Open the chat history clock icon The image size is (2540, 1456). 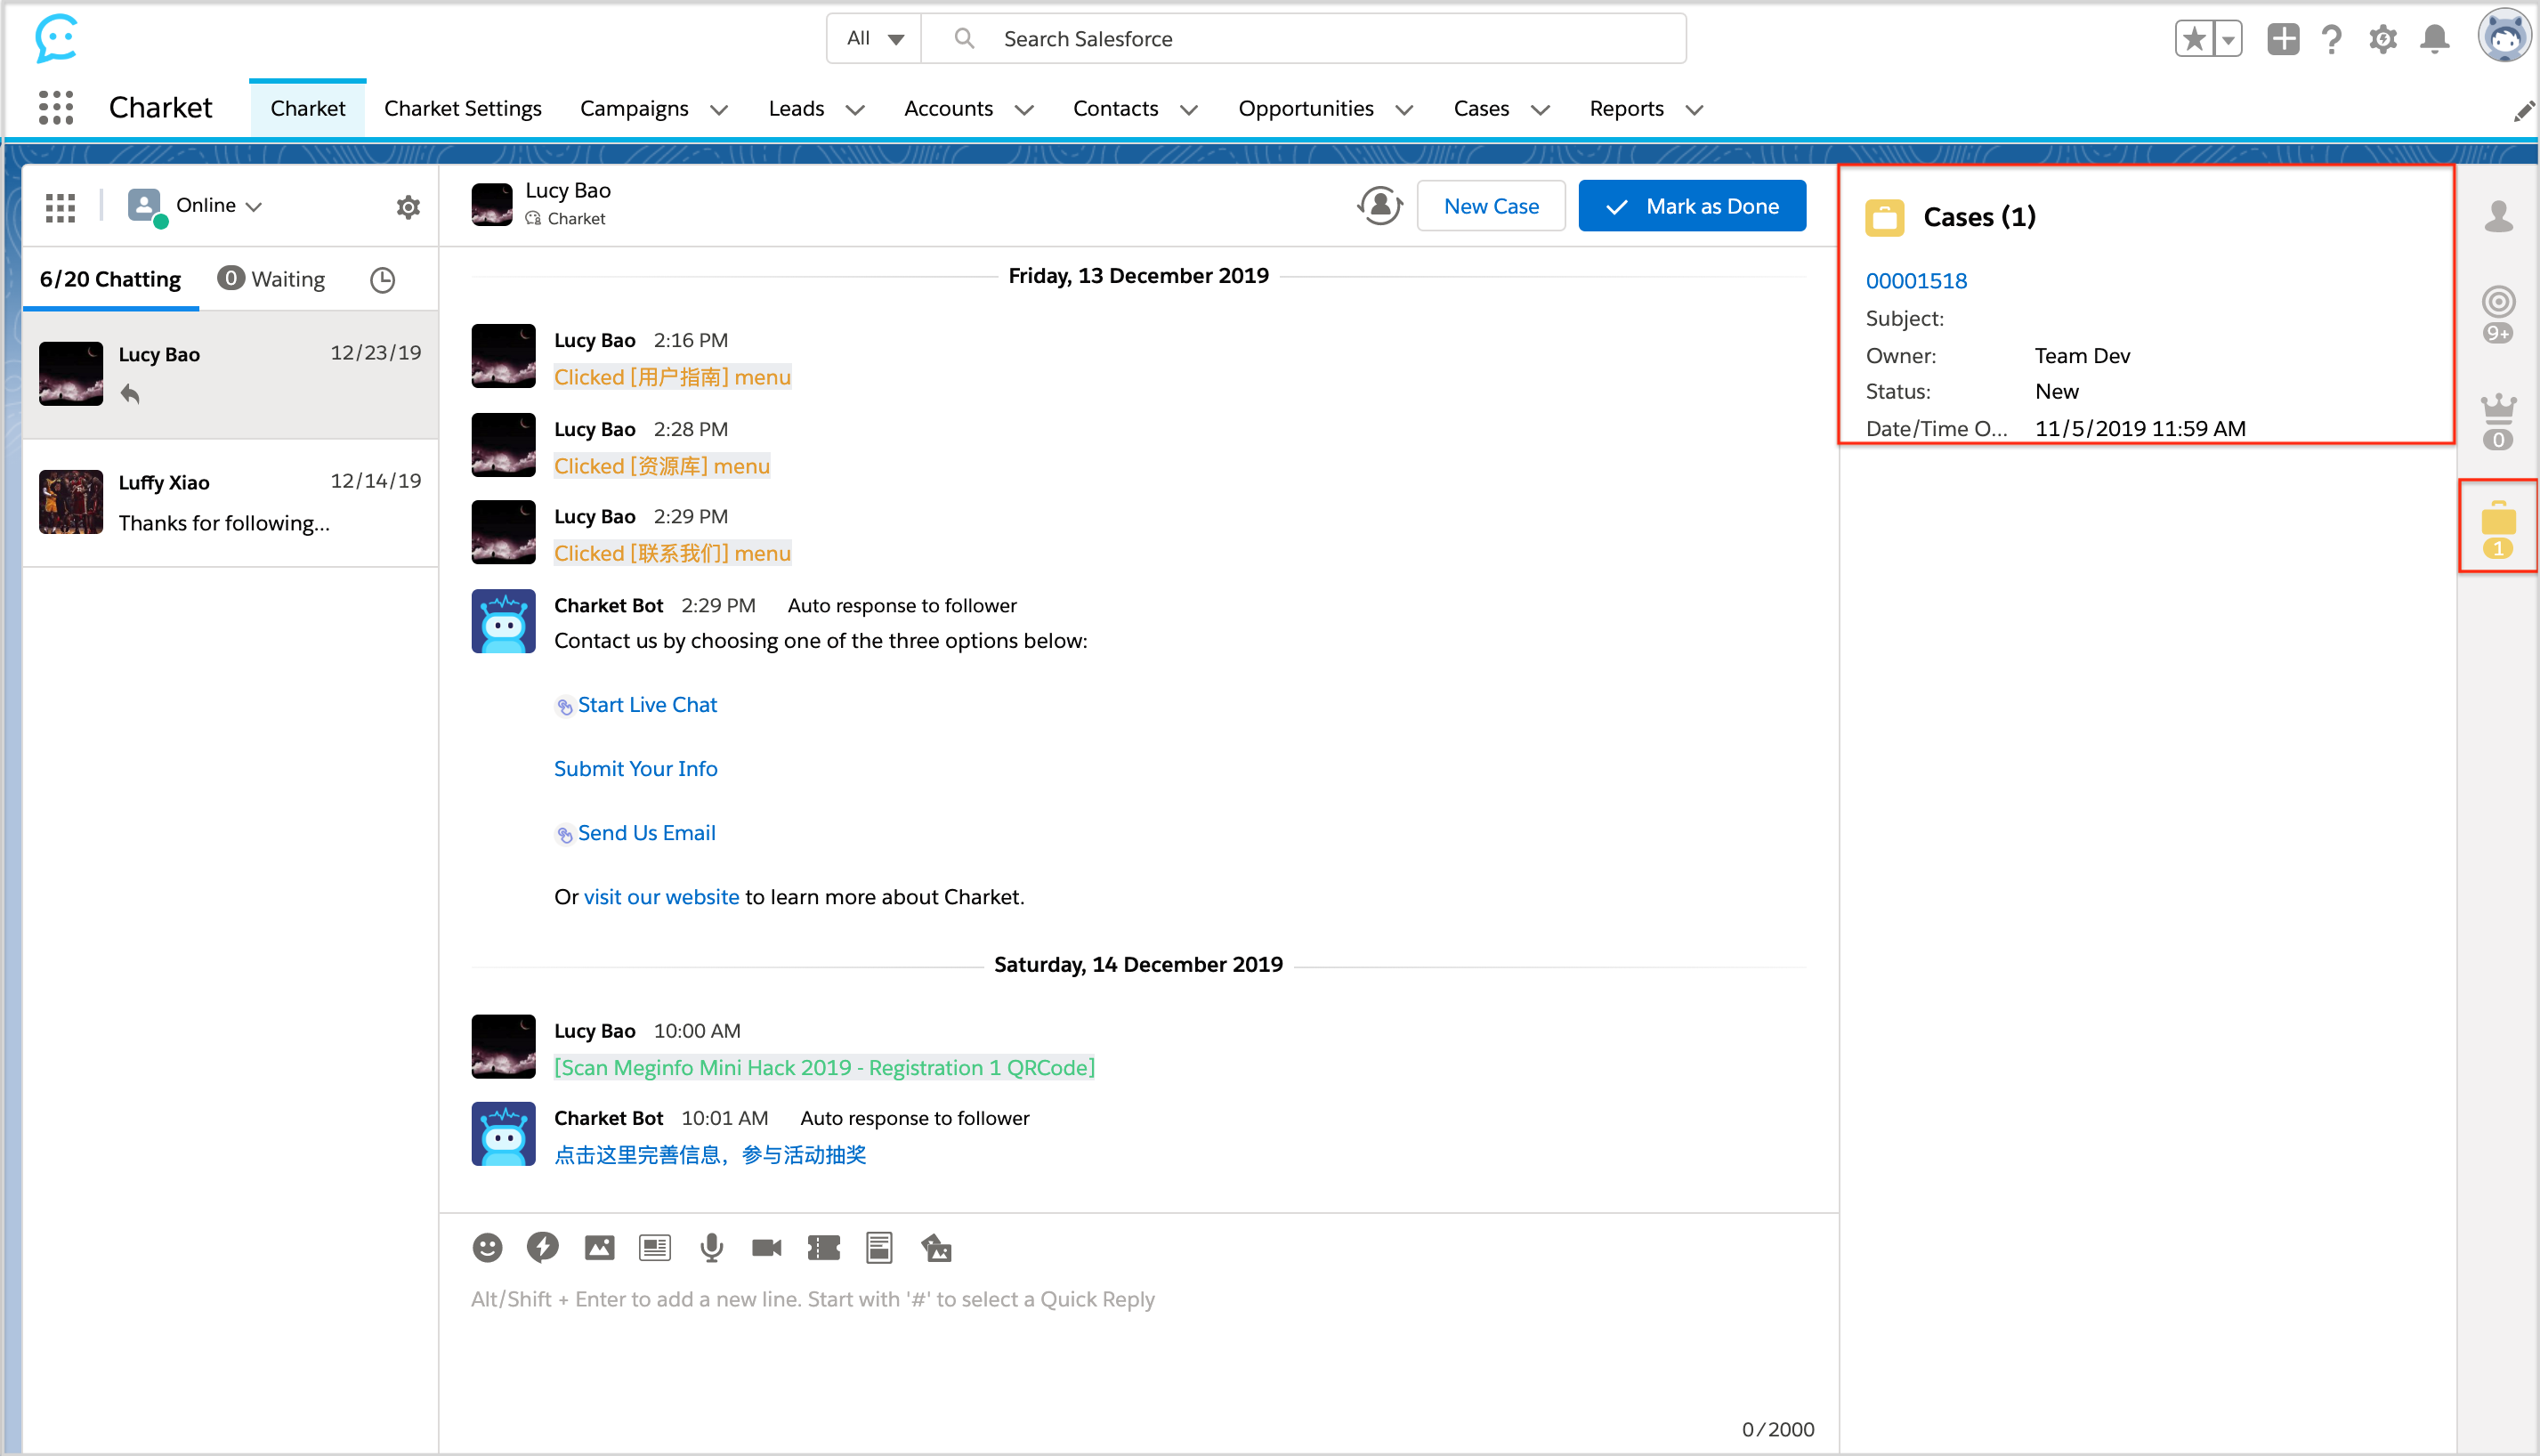[x=382, y=280]
